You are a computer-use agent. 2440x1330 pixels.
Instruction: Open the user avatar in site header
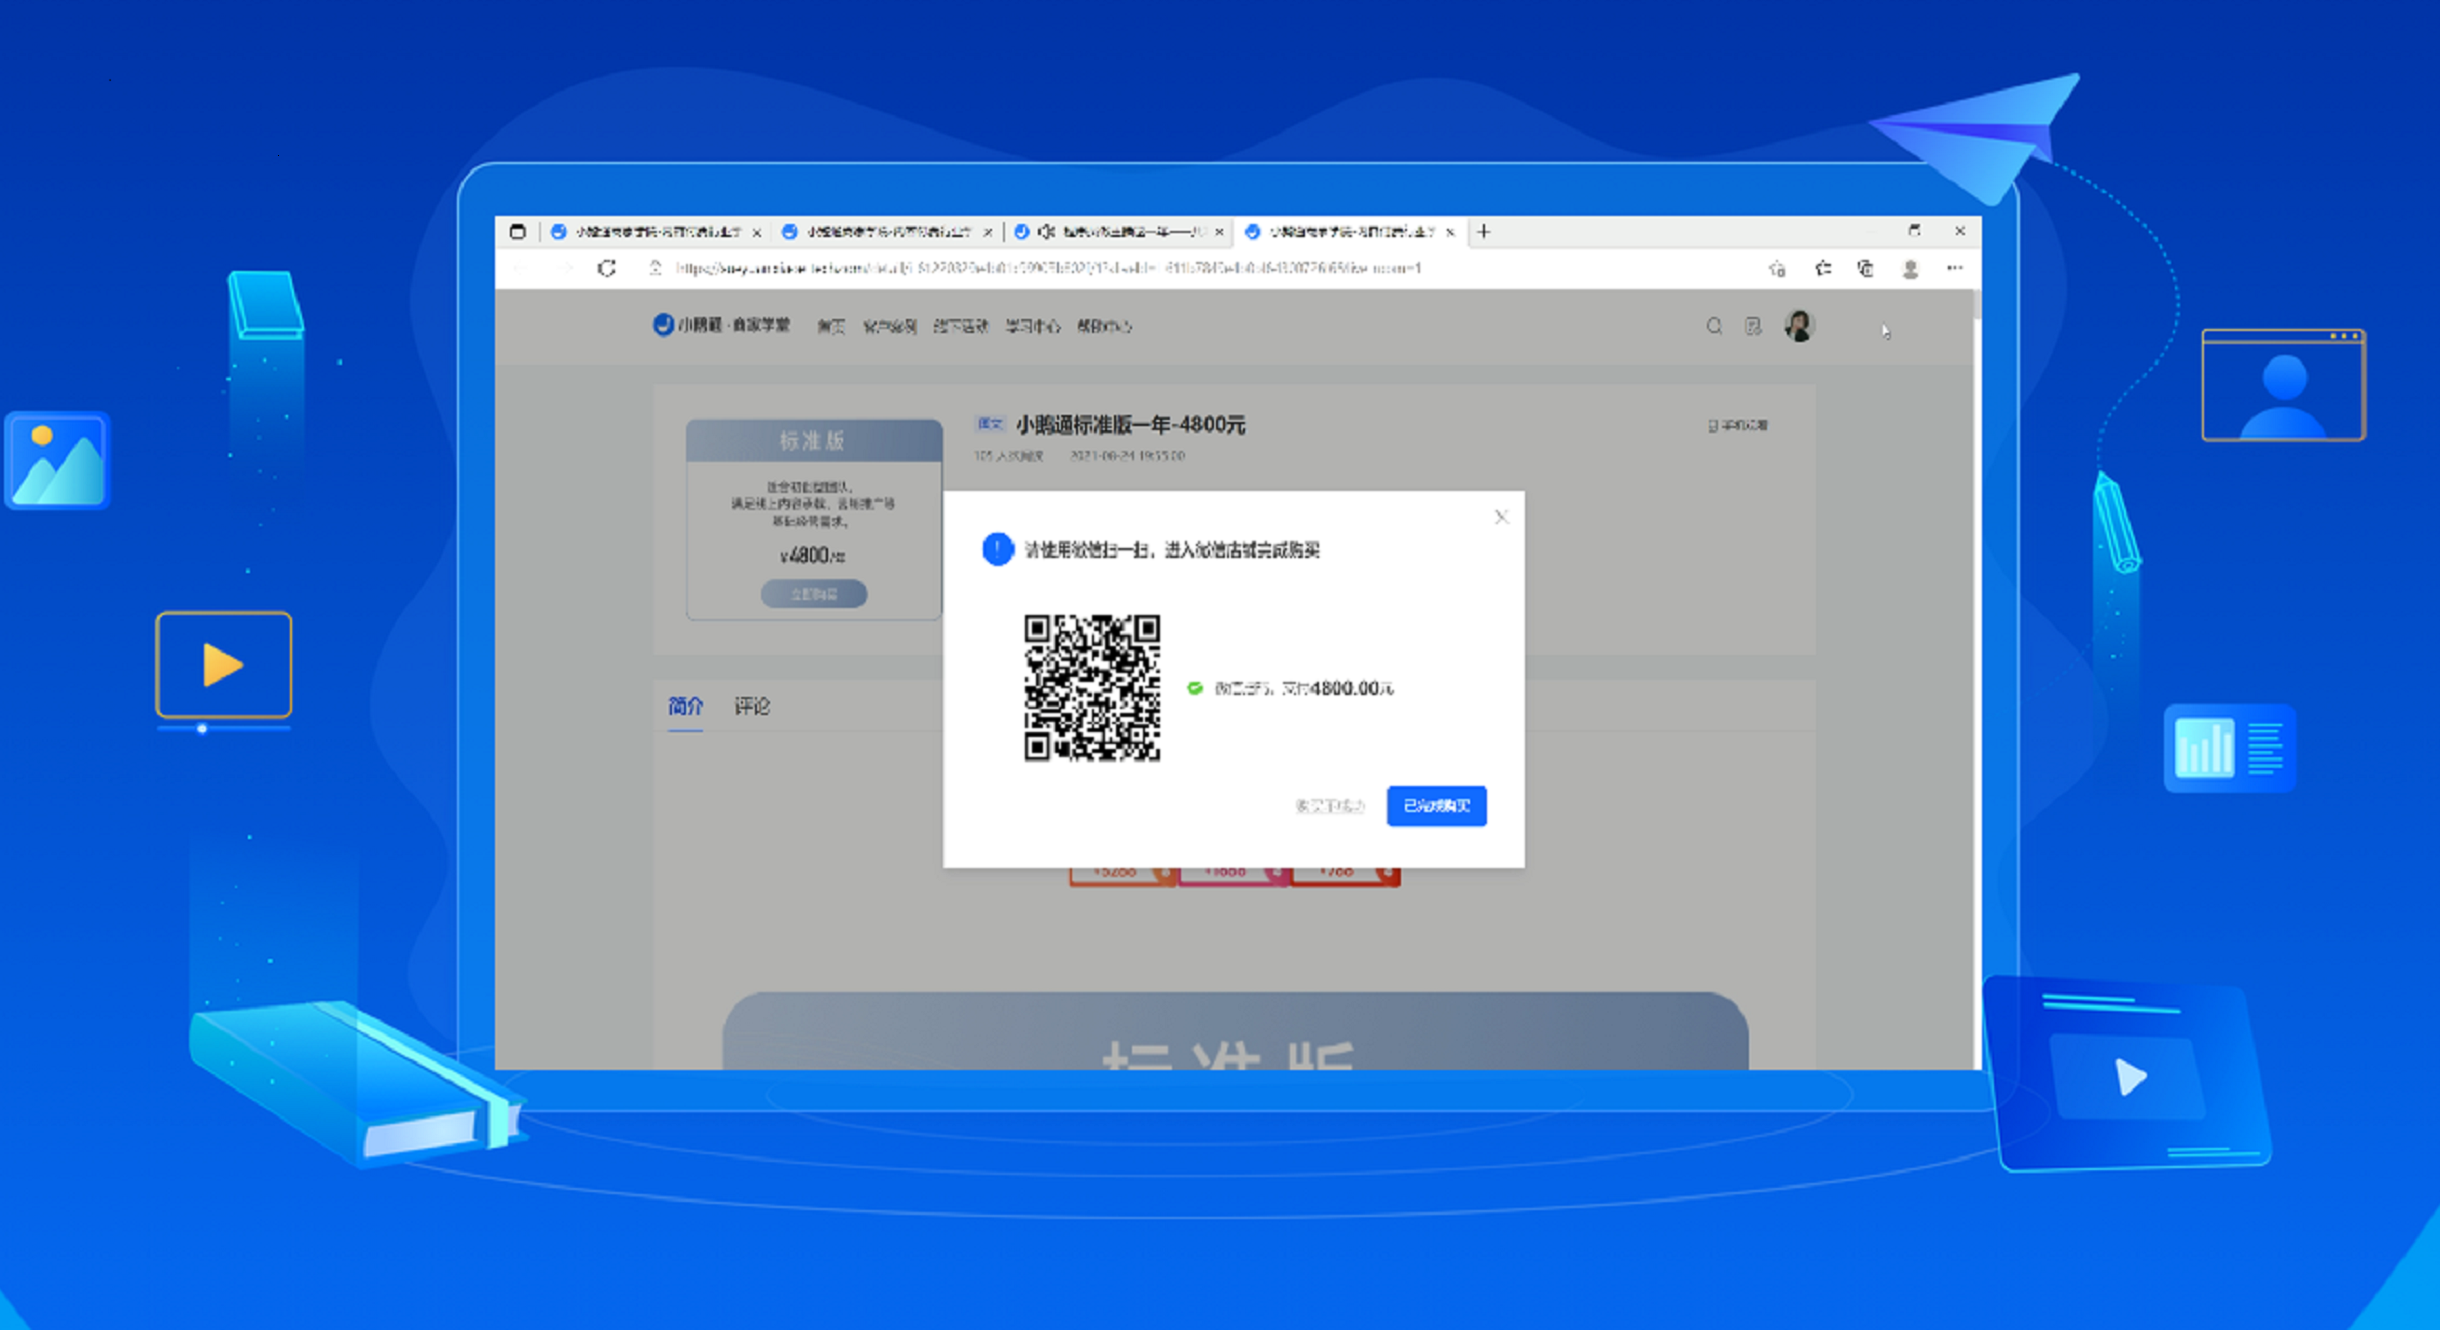coord(1799,326)
